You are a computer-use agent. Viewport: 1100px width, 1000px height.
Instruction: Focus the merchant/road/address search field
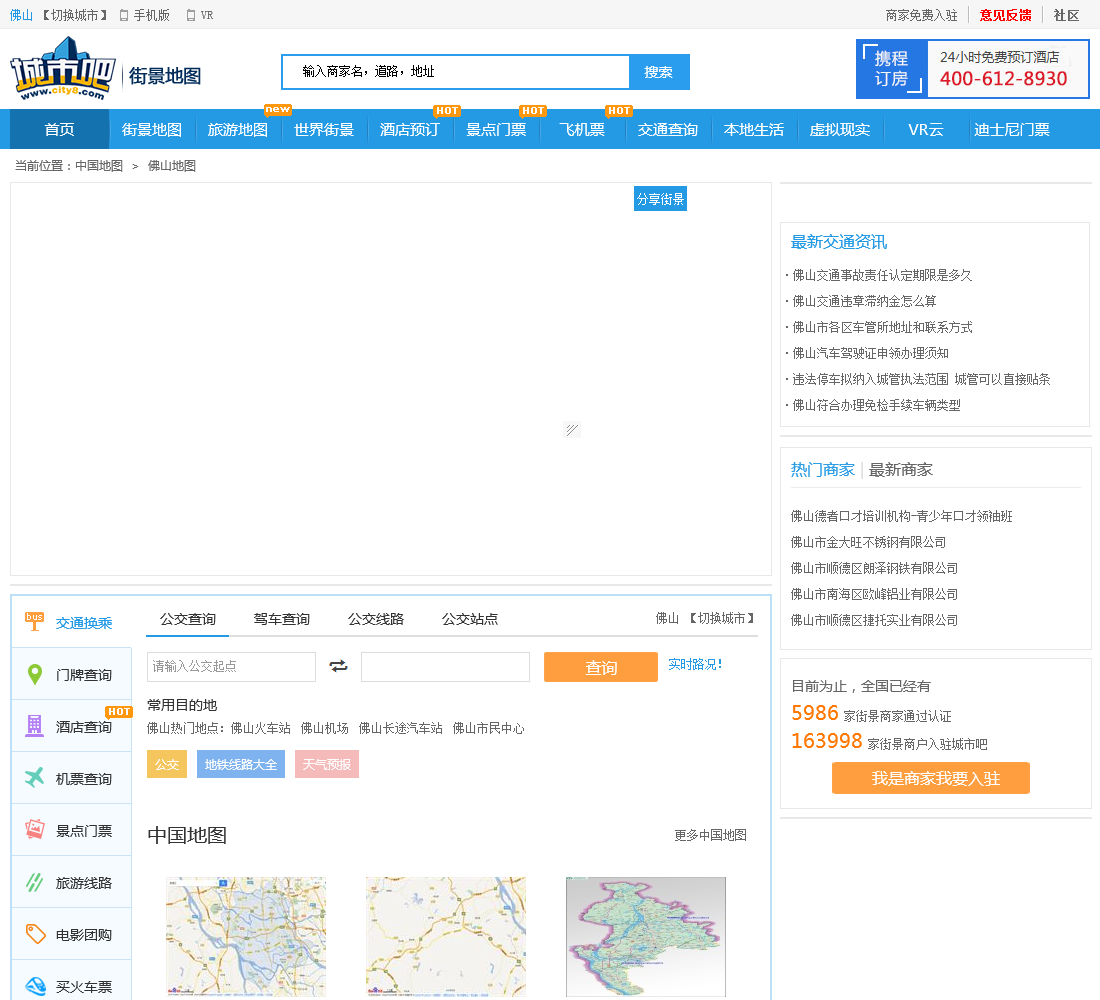455,72
